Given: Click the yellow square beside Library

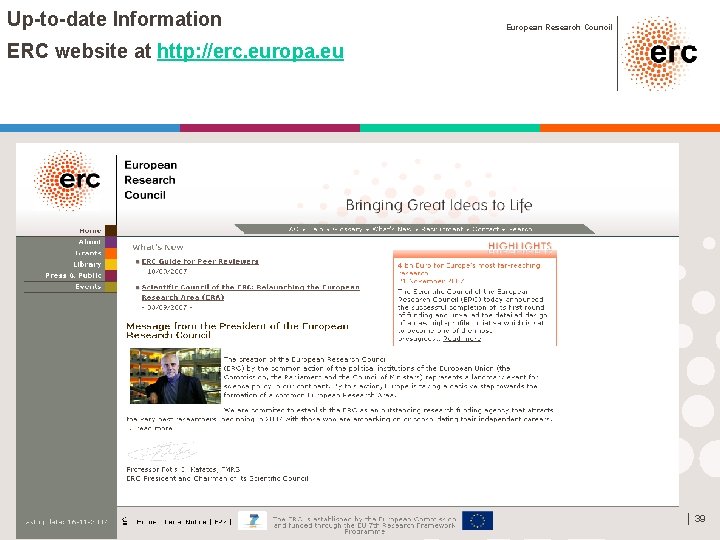Looking at the screenshot, I should click(x=111, y=264).
